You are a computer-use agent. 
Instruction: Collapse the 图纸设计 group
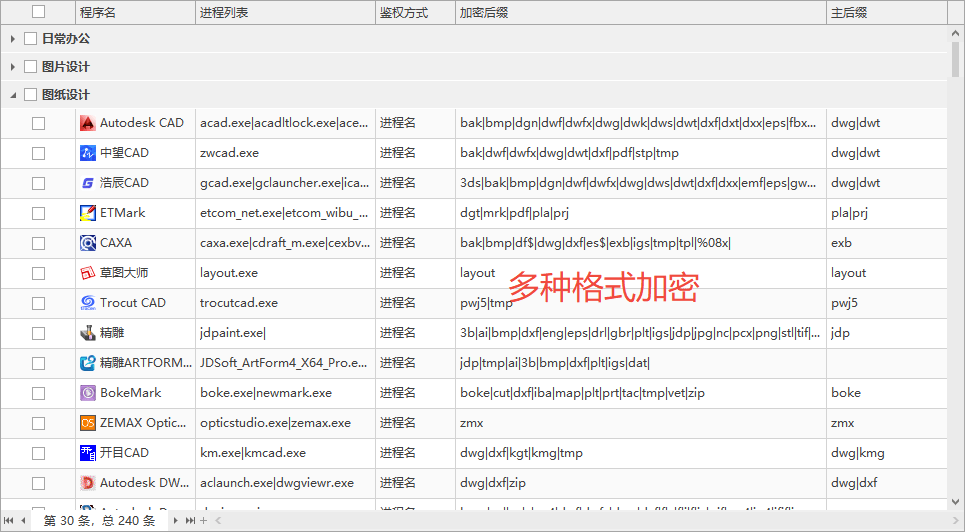tap(13, 95)
